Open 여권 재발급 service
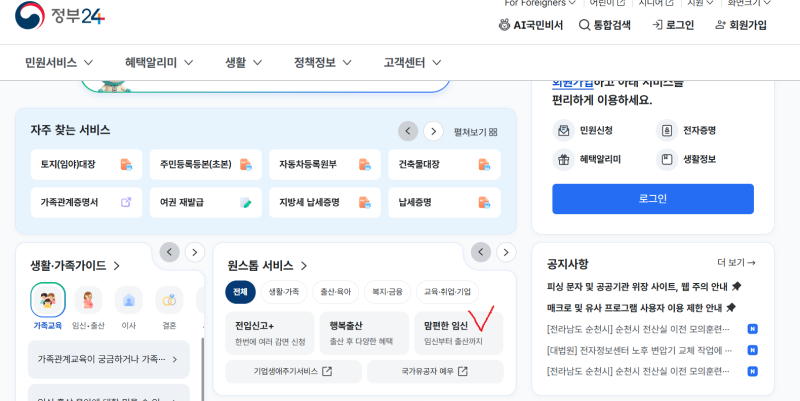This screenshot has width=800, height=401. pos(206,203)
